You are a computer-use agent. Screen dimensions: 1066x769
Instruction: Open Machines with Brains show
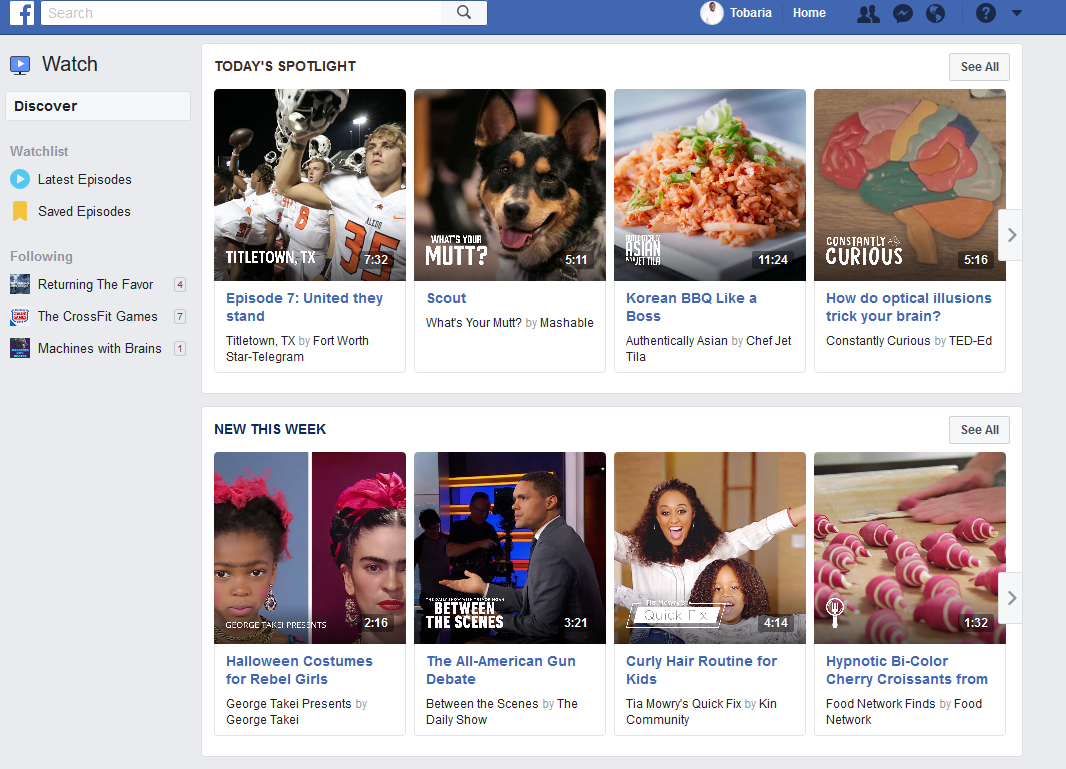point(100,348)
